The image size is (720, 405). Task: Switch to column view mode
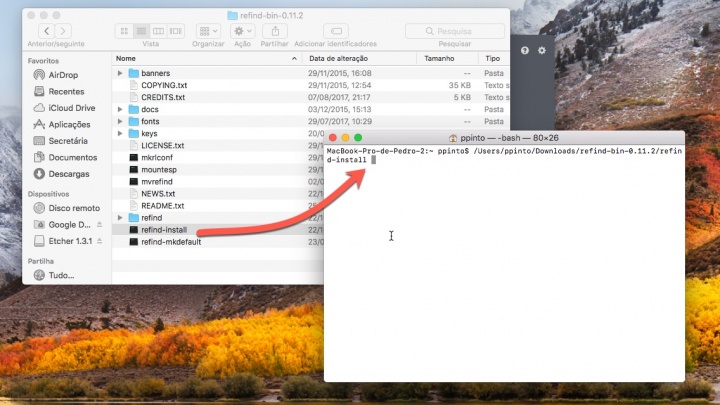[159, 31]
